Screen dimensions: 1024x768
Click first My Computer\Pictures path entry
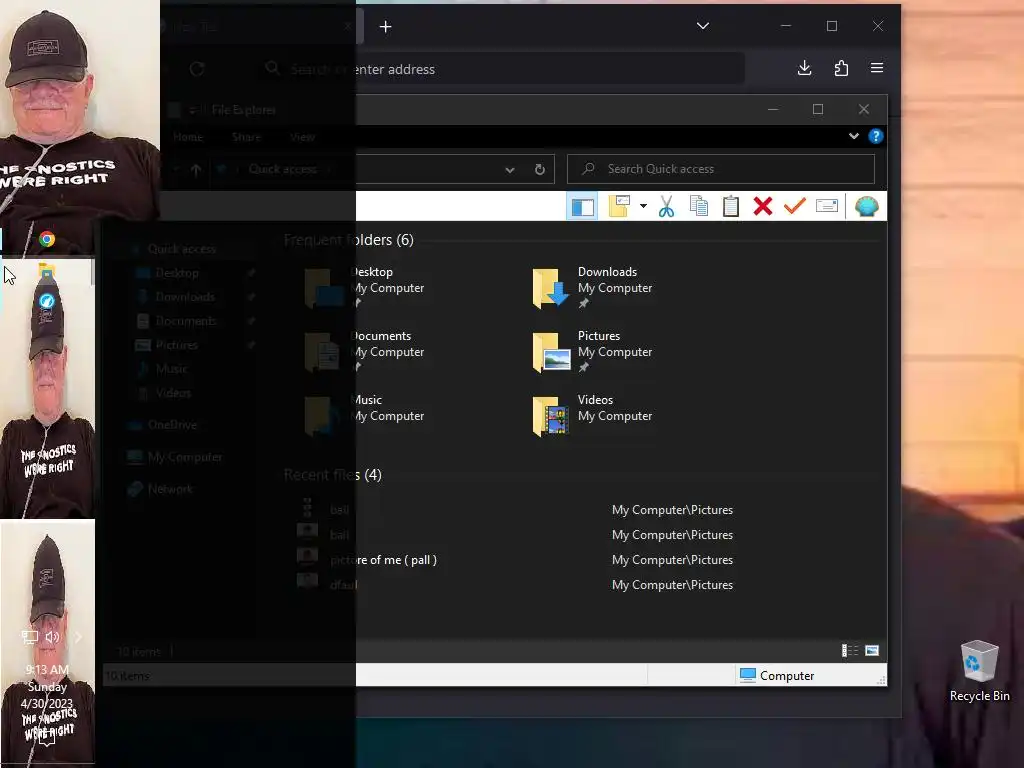coord(672,510)
